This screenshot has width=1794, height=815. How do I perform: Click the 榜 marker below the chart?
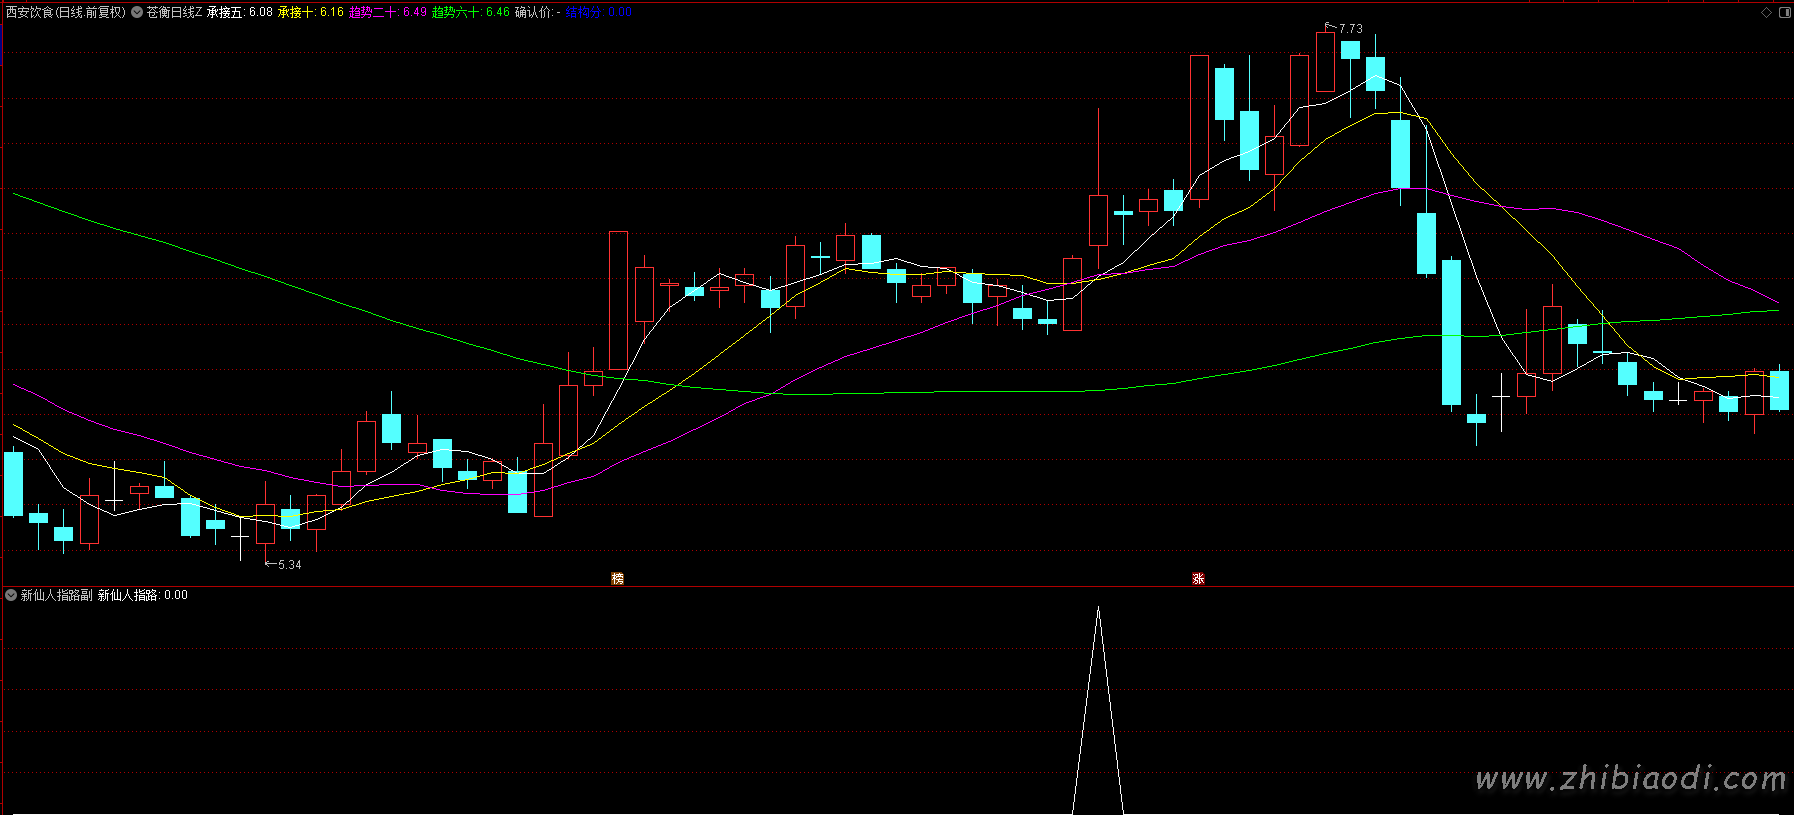pyautogui.click(x=617, y=578)
